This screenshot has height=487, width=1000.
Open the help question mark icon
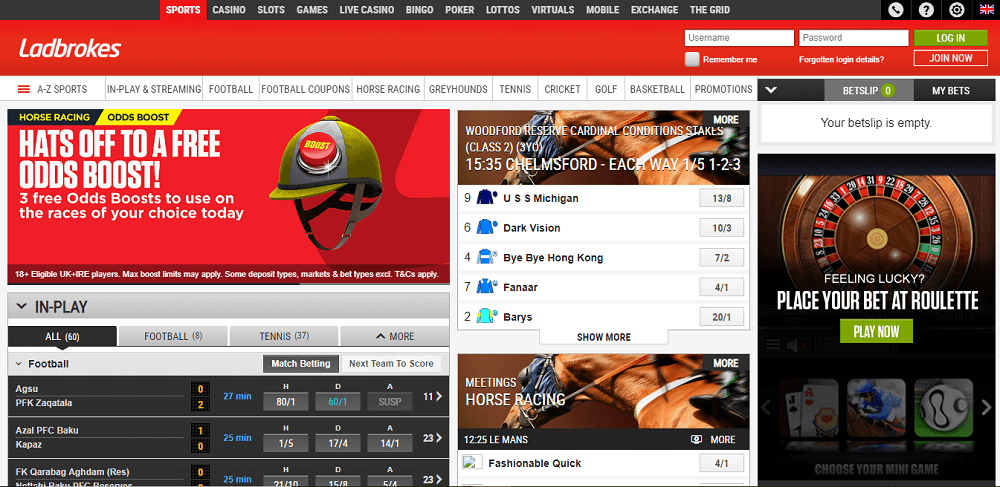[x=926, y=10]
